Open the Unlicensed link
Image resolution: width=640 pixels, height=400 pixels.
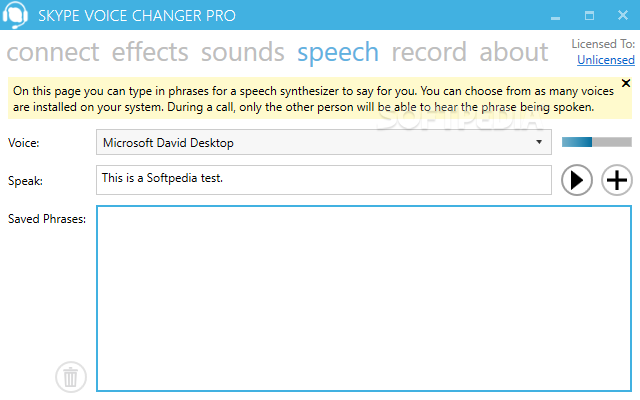coord(606,60)
